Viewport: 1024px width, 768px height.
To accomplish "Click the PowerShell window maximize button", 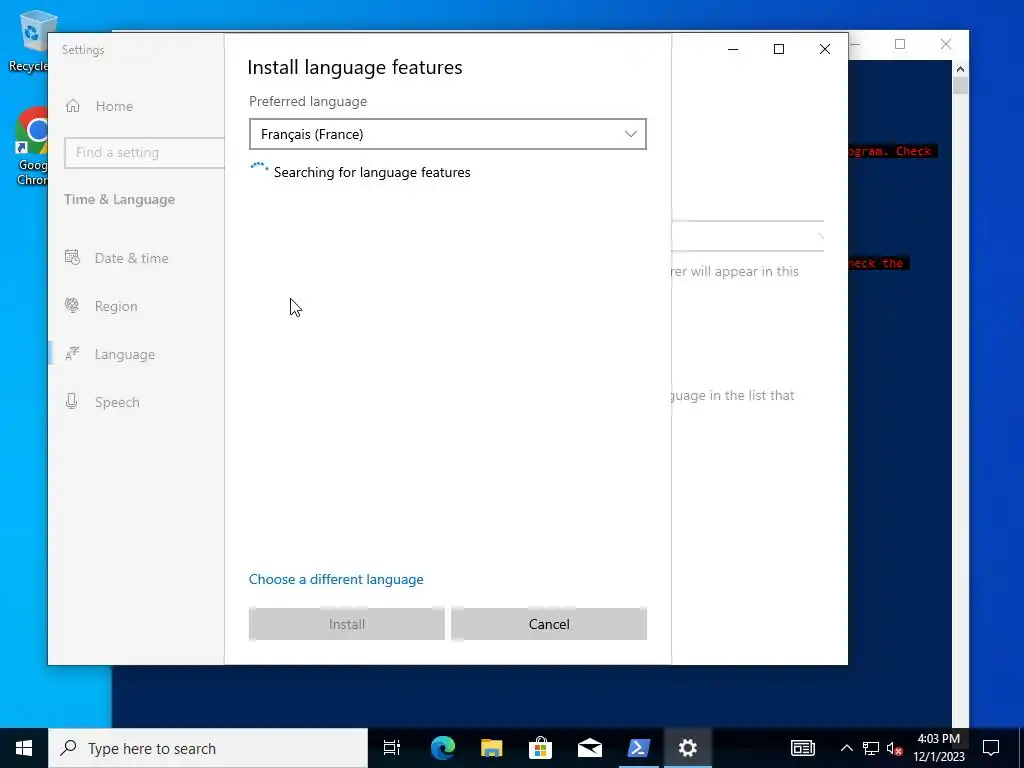I will click(900, 44).
